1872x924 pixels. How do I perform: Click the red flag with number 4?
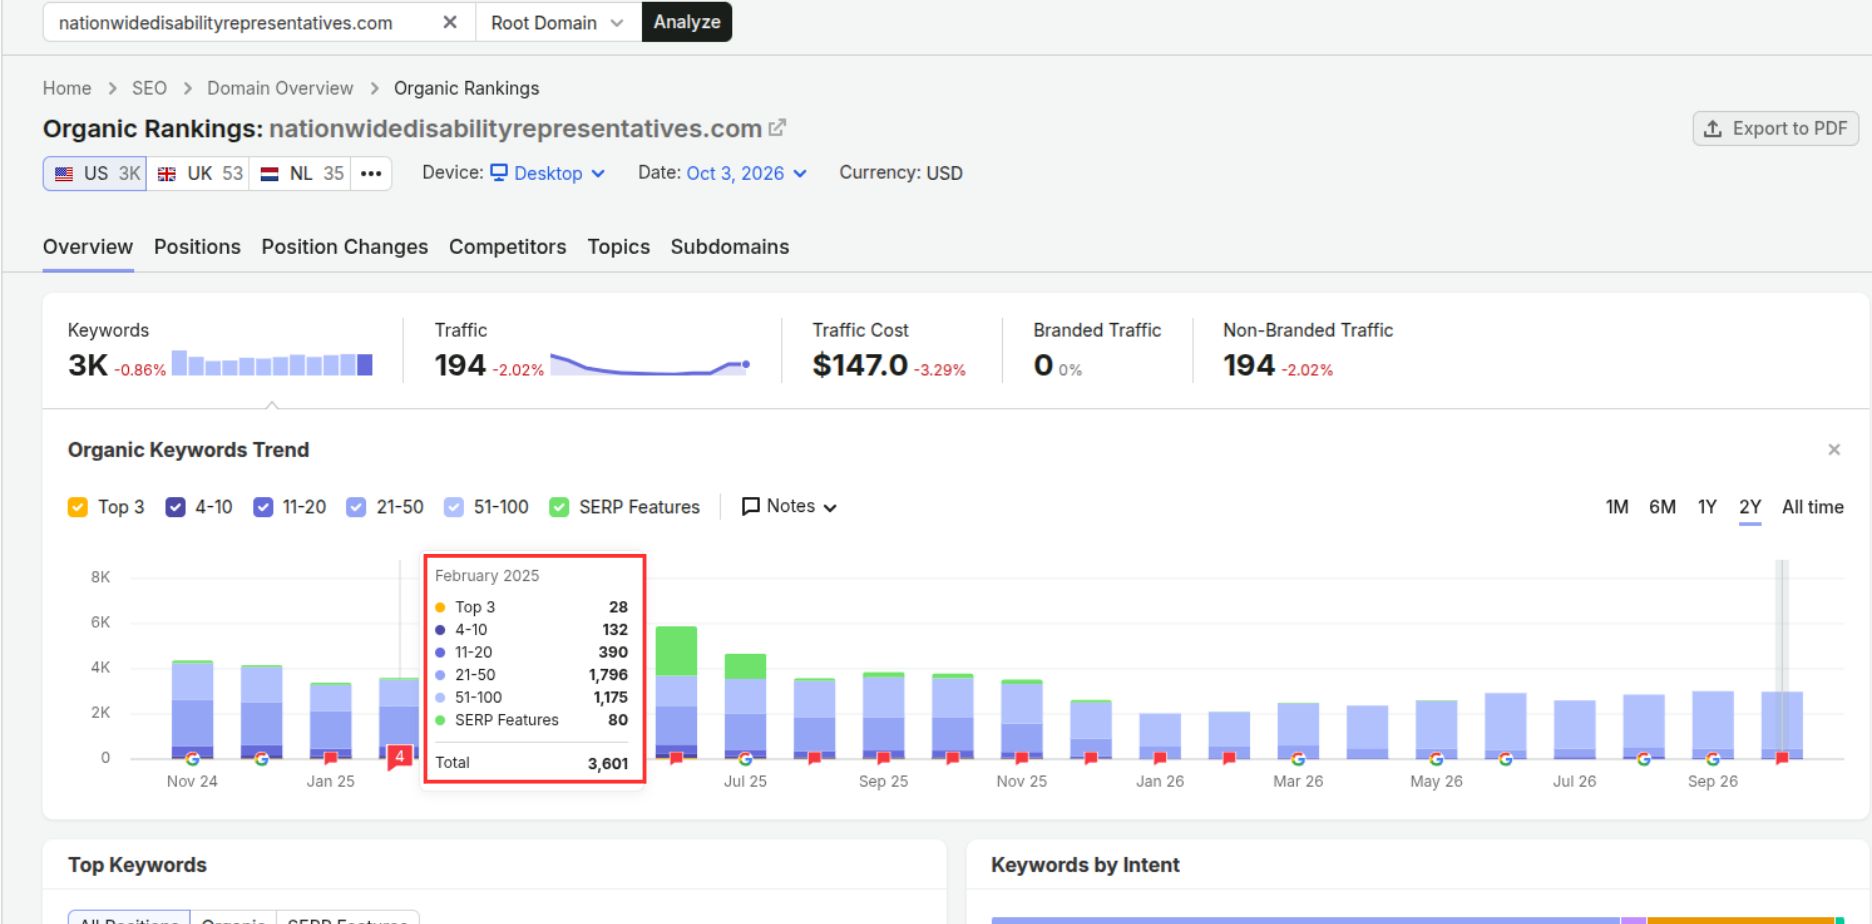click(399, 757)
